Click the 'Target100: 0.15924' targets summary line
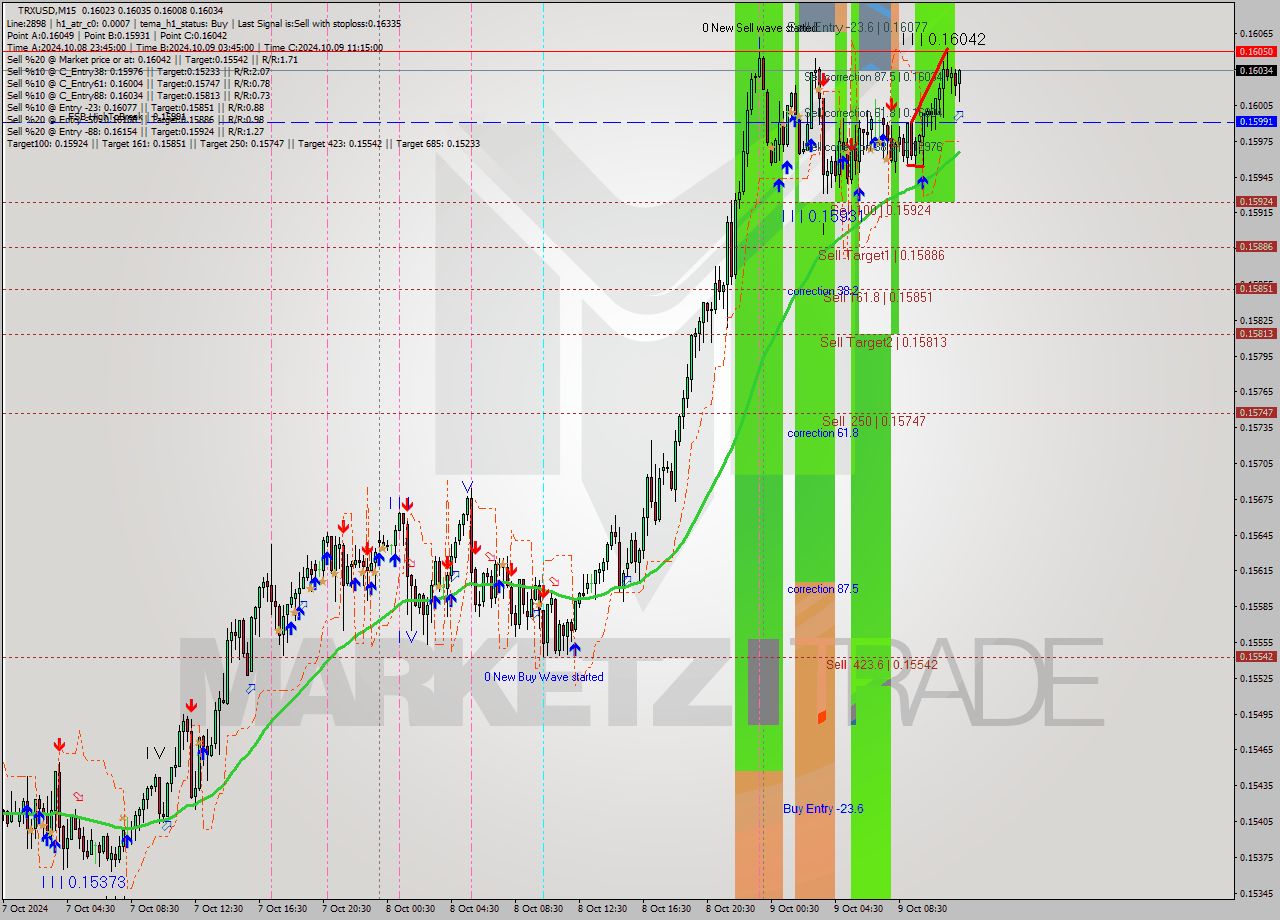The image size is (1280, 920). [x=243, y=143]
